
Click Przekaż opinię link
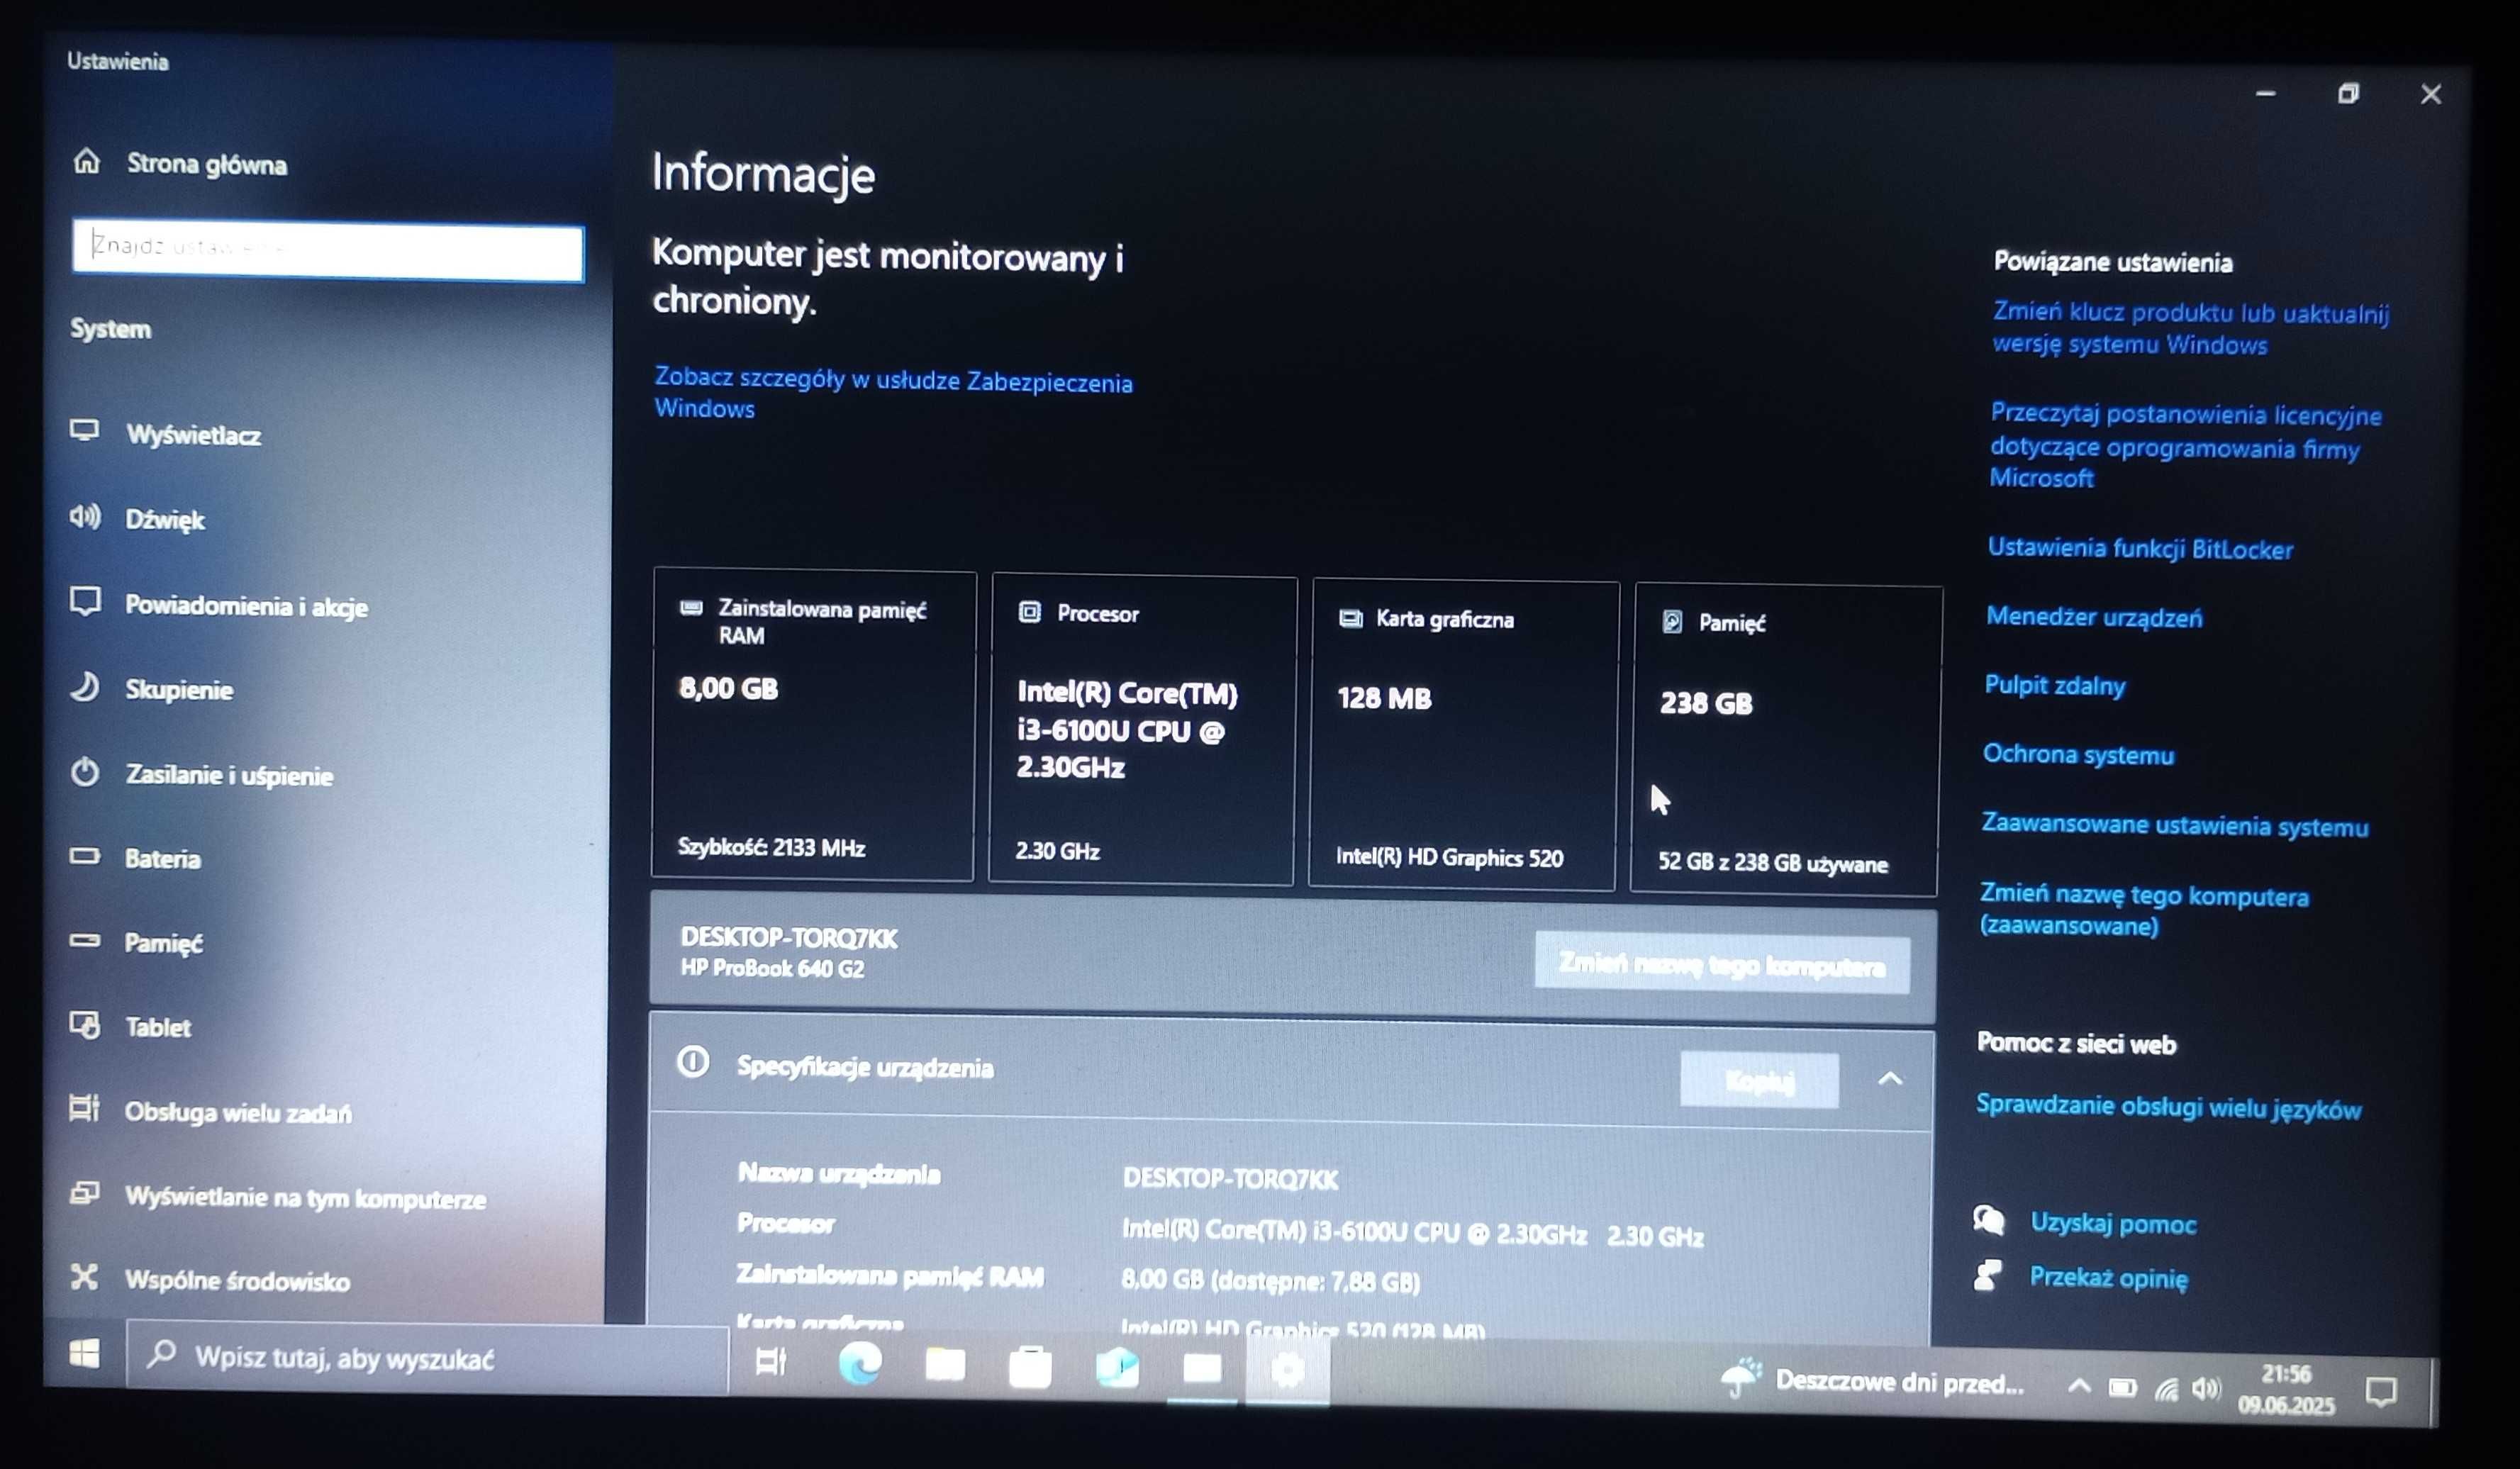(2108, 1278)
